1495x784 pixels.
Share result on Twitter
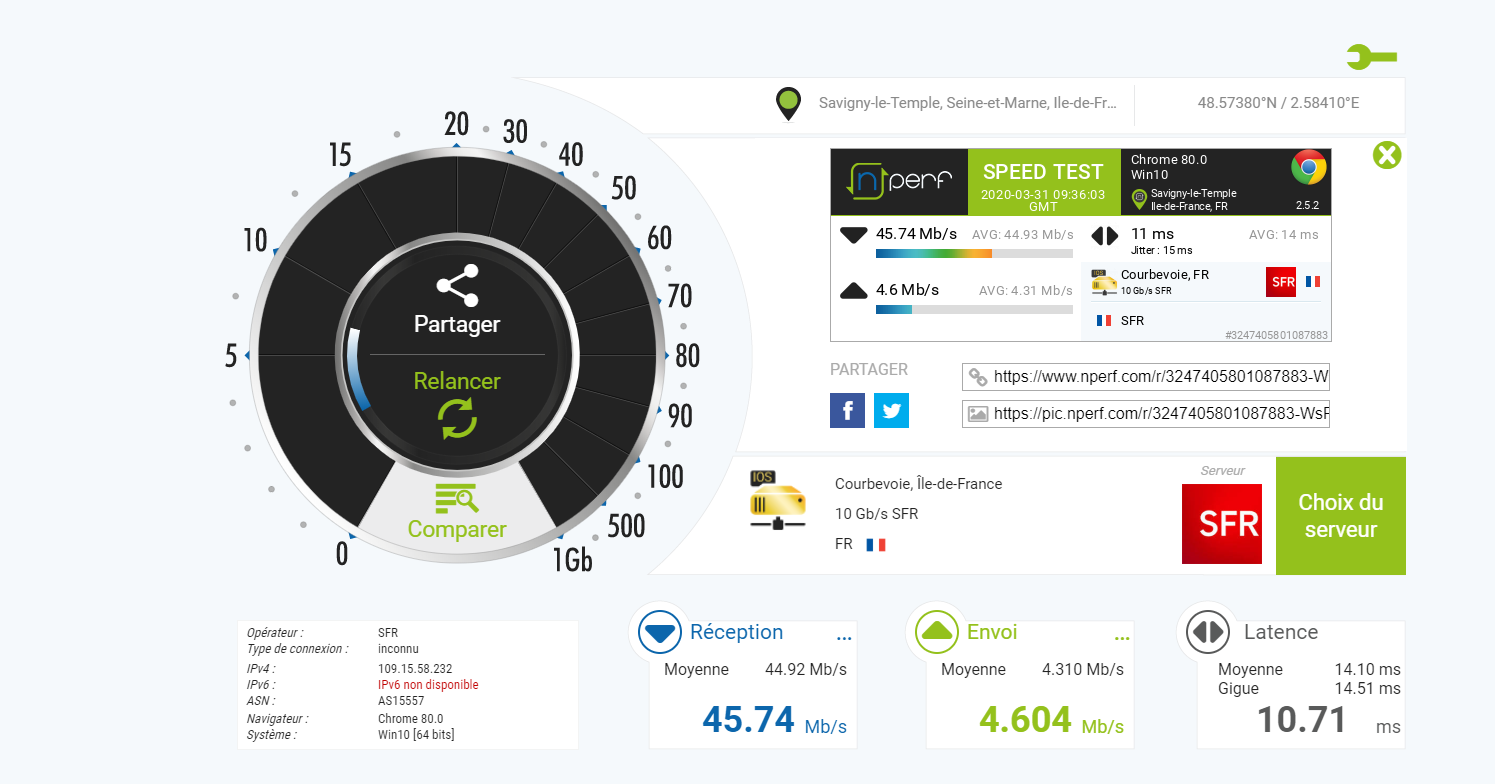tap(891, 411)
